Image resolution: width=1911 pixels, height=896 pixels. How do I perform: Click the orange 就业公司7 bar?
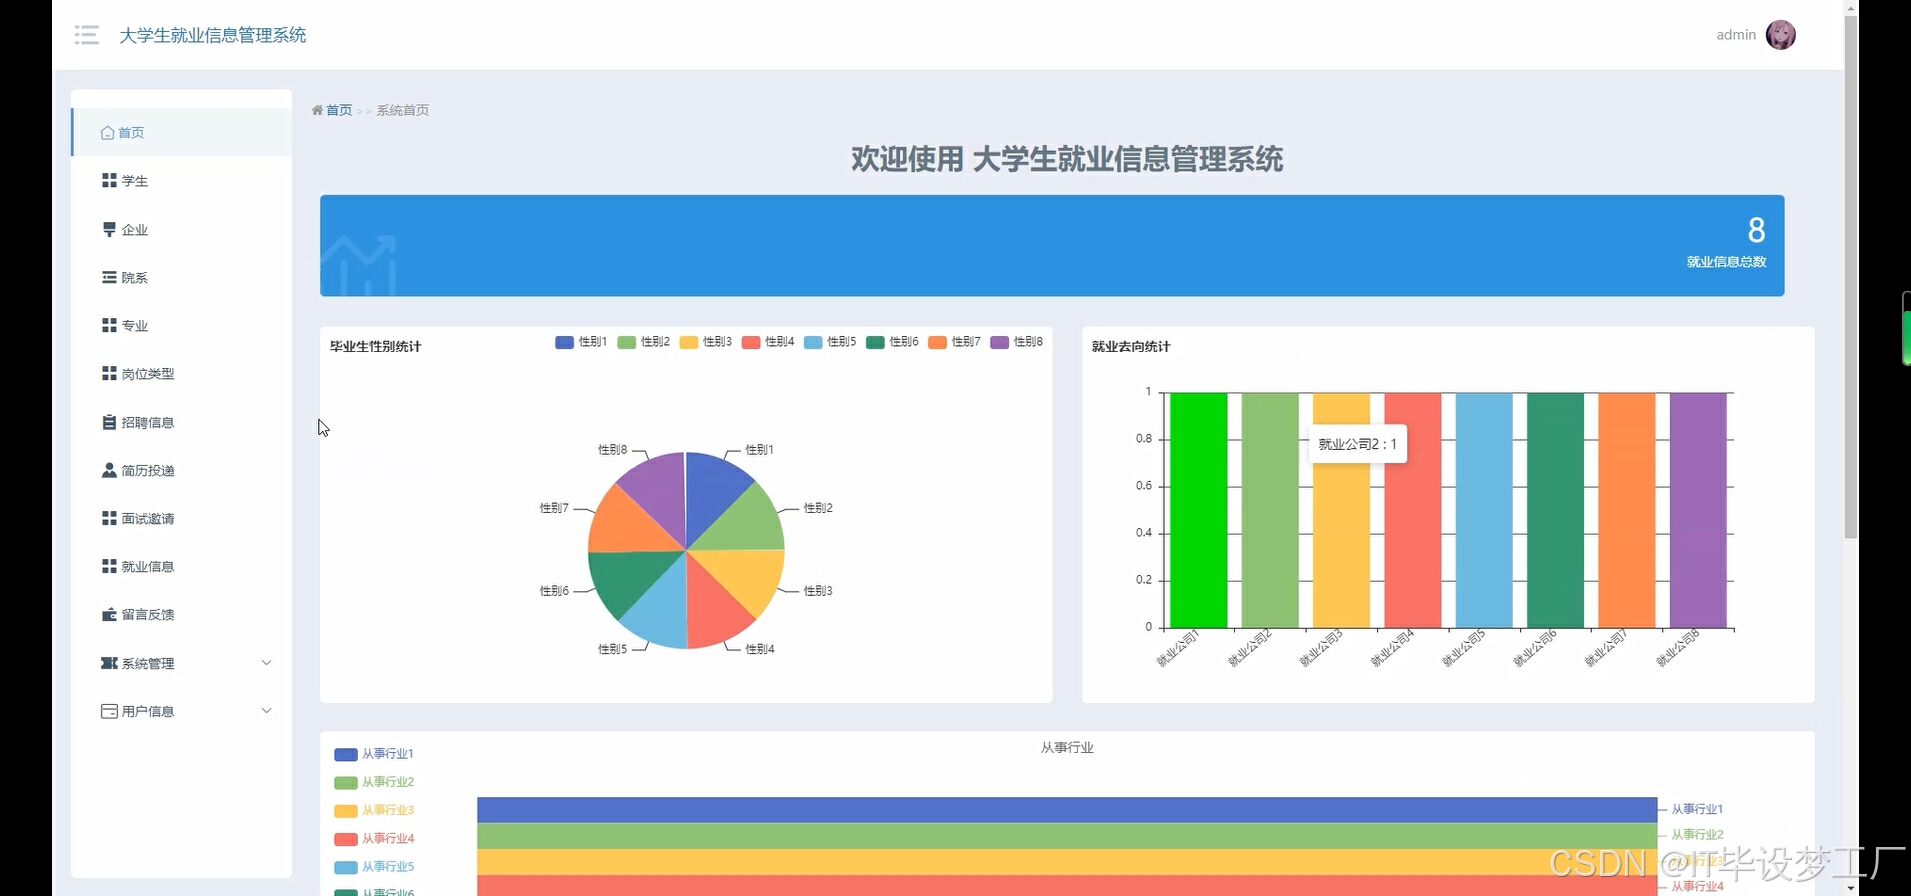tap(1627, 510)
